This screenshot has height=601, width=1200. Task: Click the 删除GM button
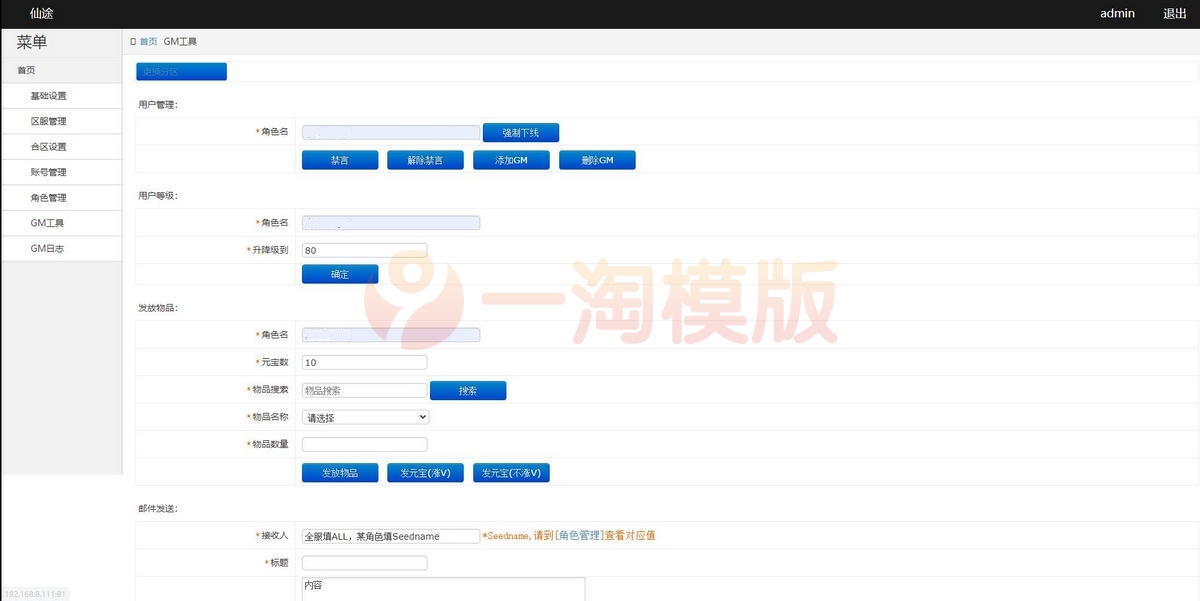(597, 159)
